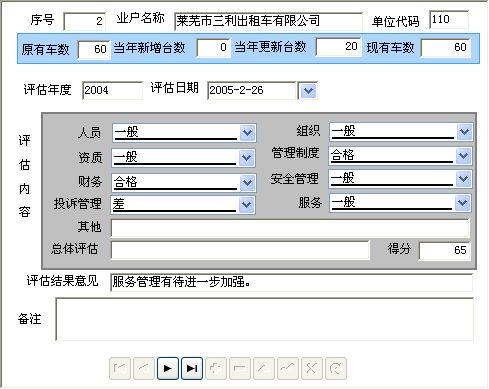Click the refresh data button
The width and height of the screenshot is (489, 389).
(x=336, y=368)
